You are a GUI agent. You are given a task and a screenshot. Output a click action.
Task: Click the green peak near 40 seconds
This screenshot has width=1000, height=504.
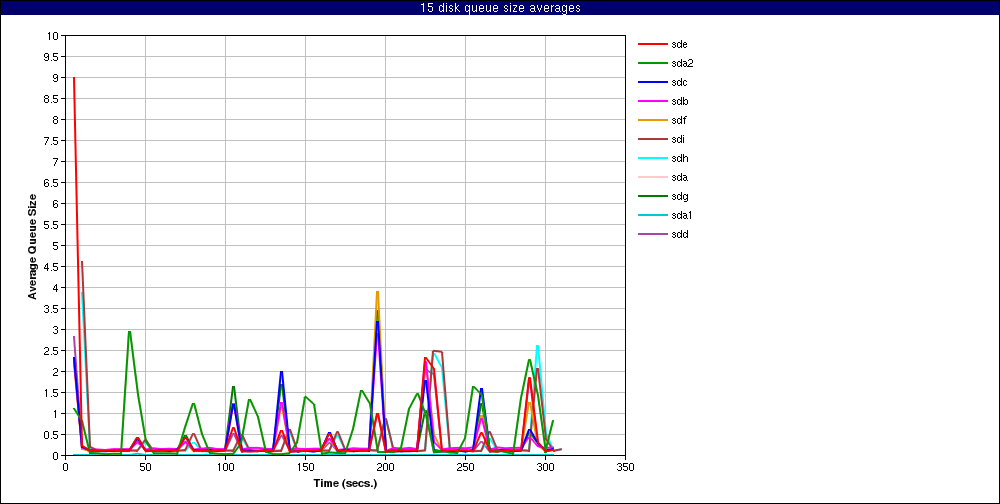coord(129,332)
